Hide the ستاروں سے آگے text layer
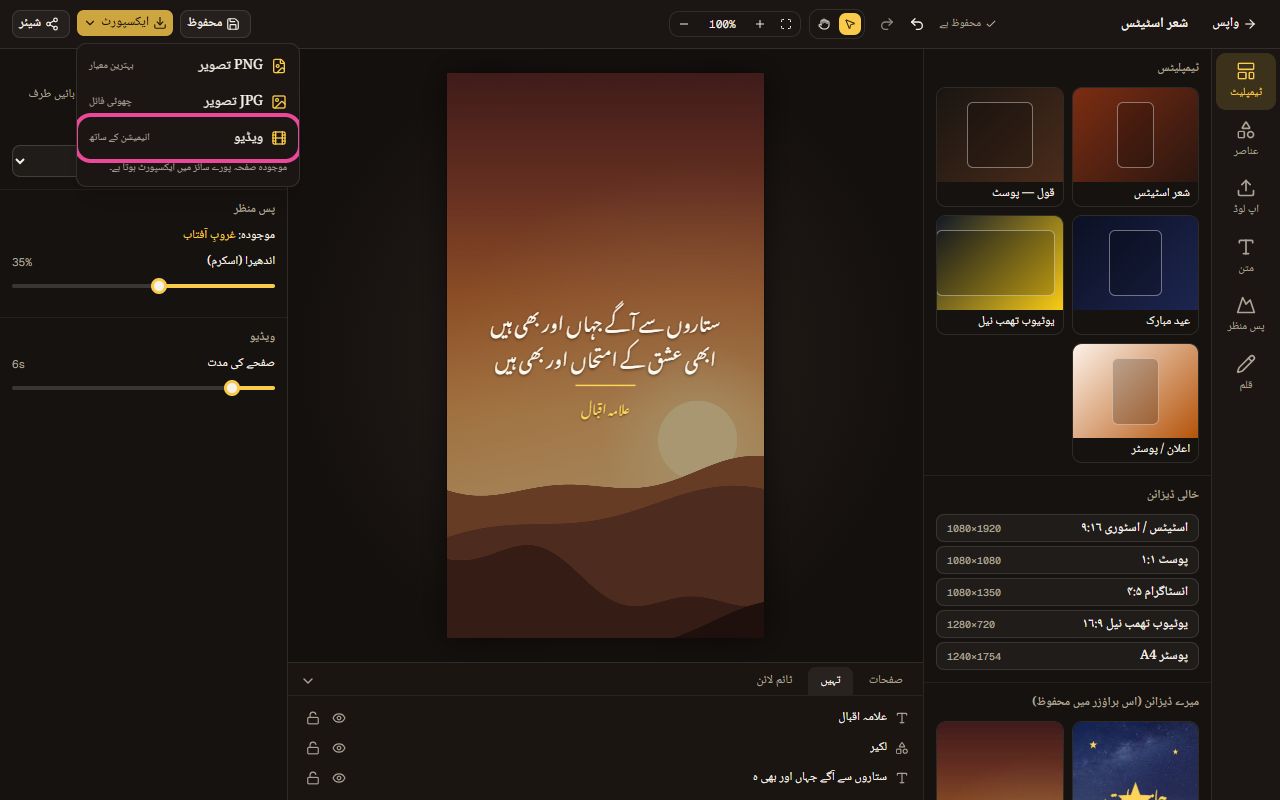The height and width of the screenshot is (800, 1280). (x=339, y=778)
